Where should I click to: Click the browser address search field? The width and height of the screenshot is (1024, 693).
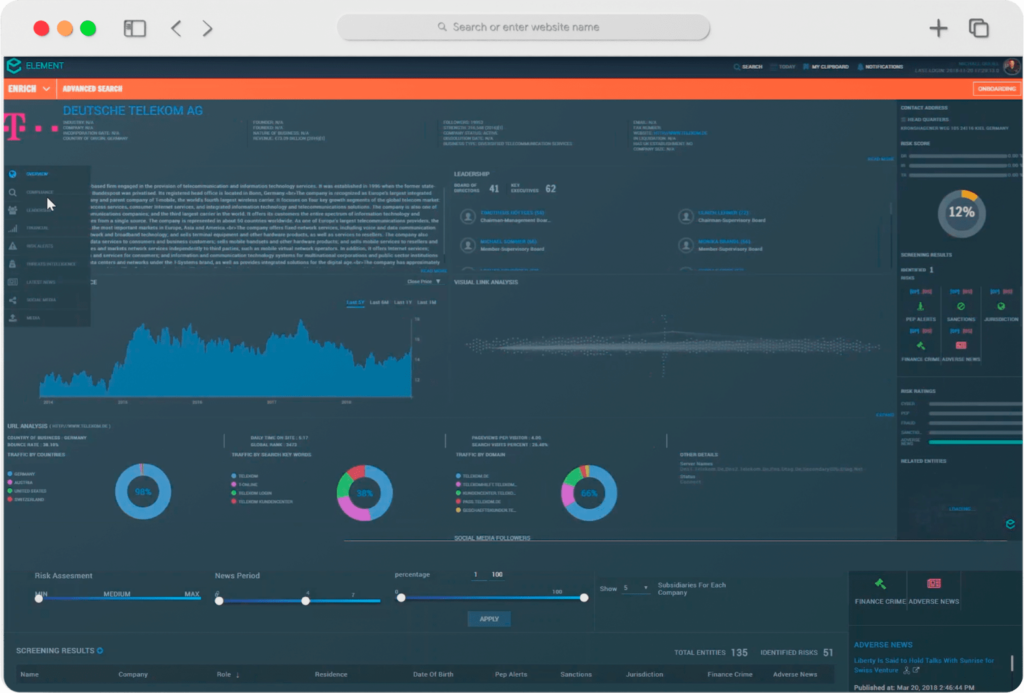523,27
